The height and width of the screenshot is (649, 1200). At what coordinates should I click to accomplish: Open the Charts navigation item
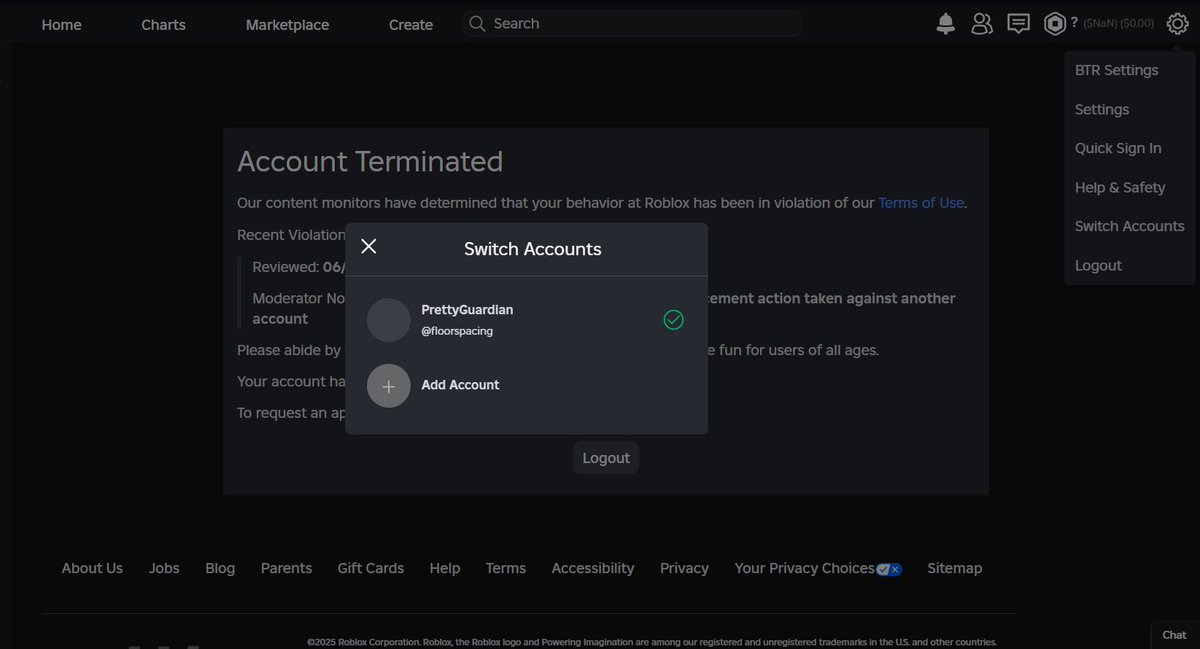pos(163,25)
